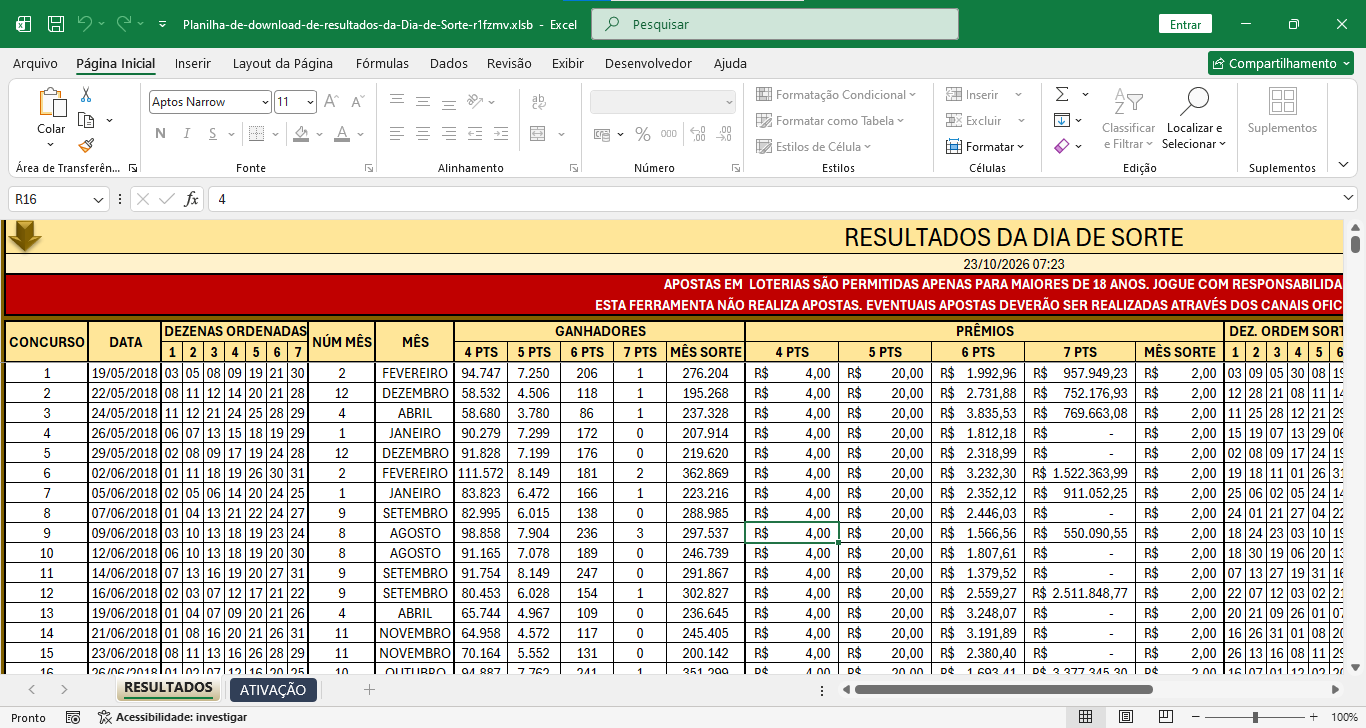Image resolution: width=1366 pixels, height=728 pixels.
Task: Open the Fórmulas ribbon tab
Action: [x=382, y=63]
